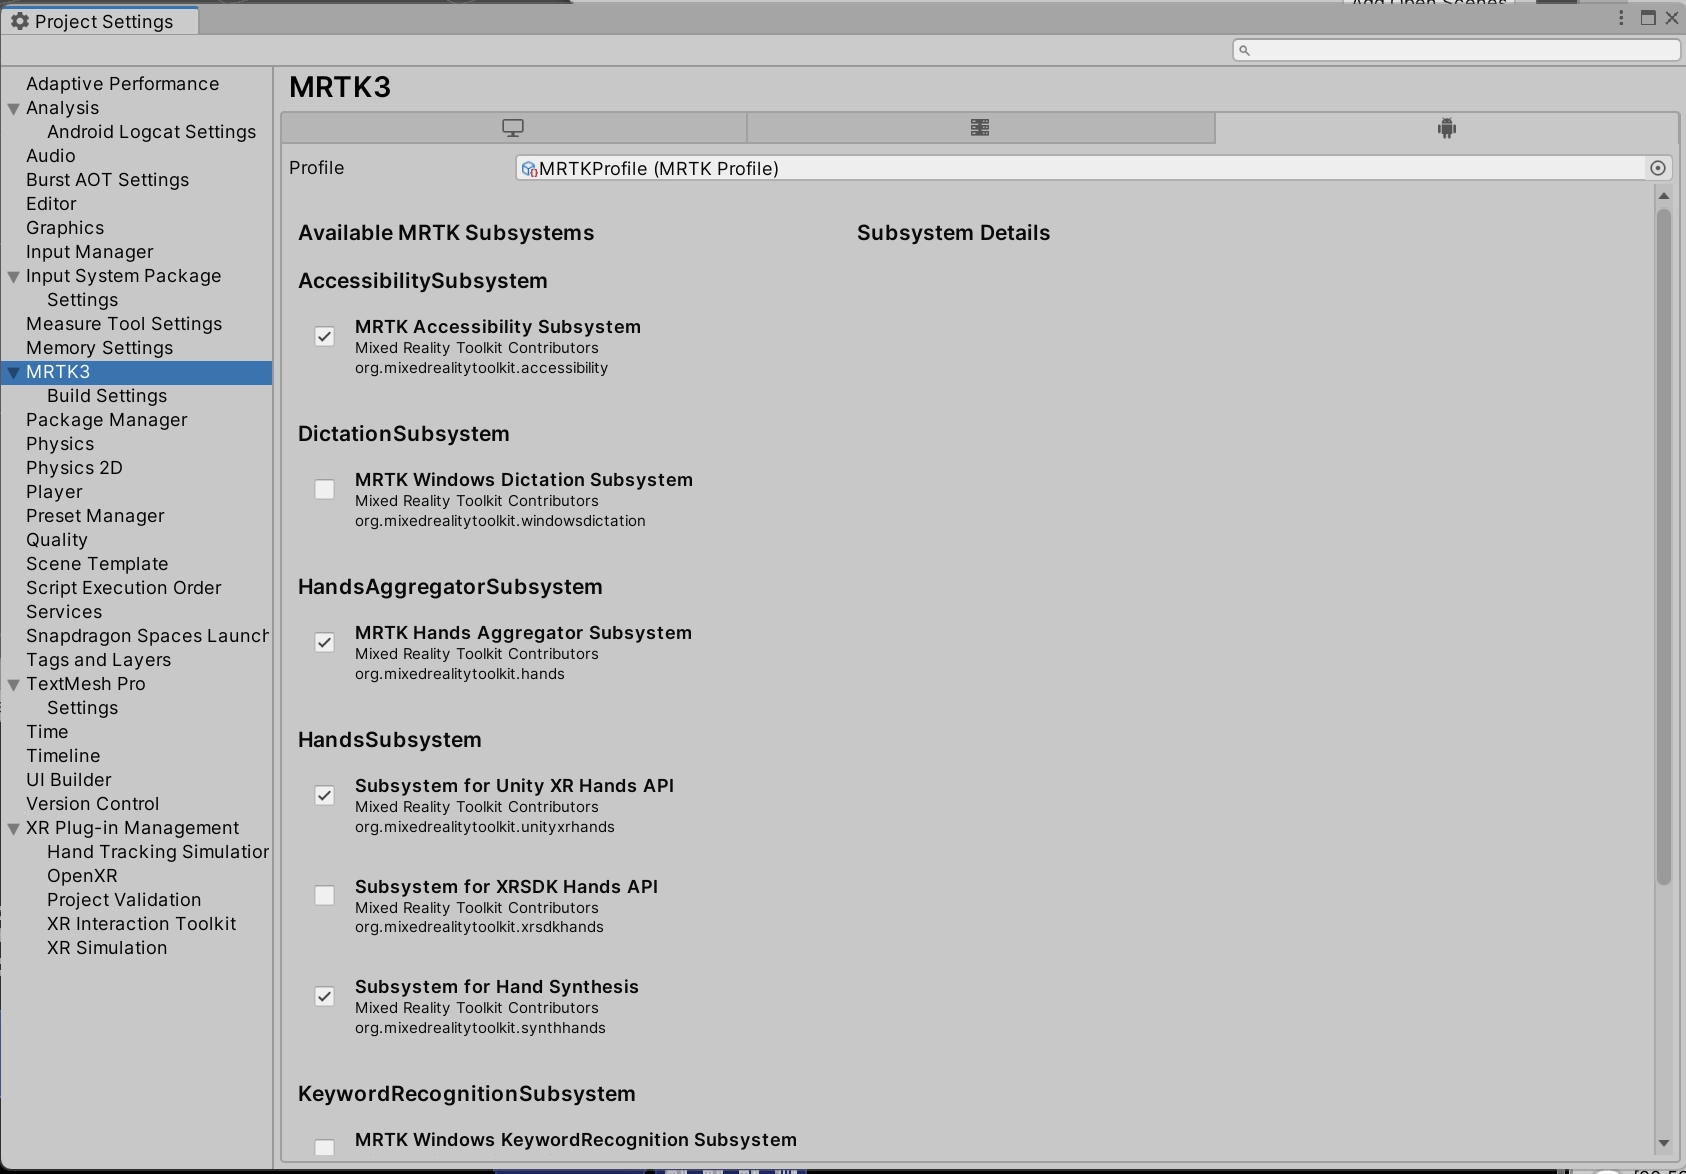Open Graphics settings
This screenshot has height=1174, width=1686.
tap(136, 228)
